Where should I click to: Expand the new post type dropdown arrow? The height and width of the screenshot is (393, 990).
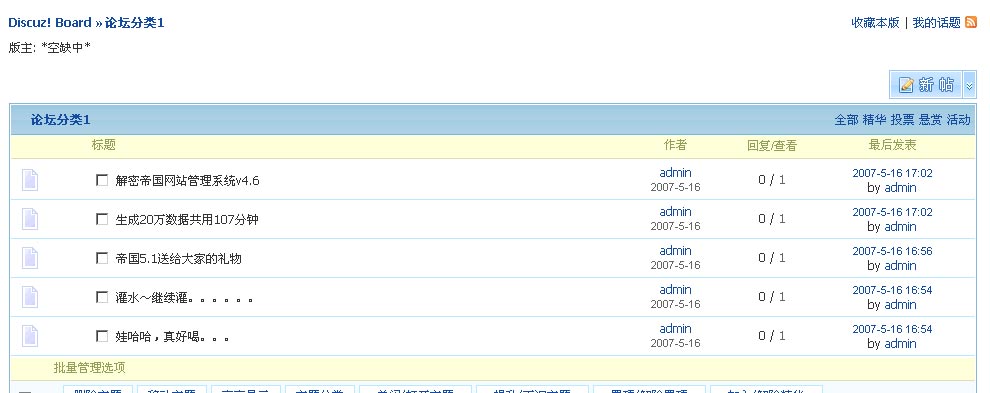click(969, 85)
